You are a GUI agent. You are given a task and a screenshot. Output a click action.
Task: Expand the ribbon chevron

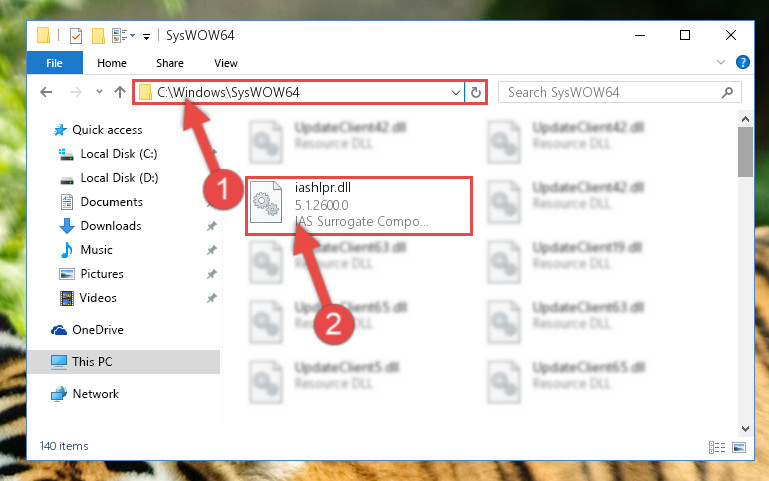coord(720,62)
